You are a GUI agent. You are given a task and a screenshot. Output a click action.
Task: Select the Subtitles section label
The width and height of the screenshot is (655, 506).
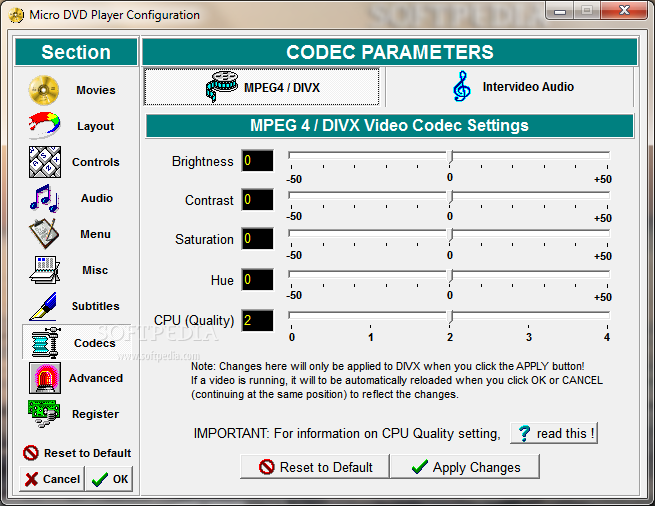[96, 306]
